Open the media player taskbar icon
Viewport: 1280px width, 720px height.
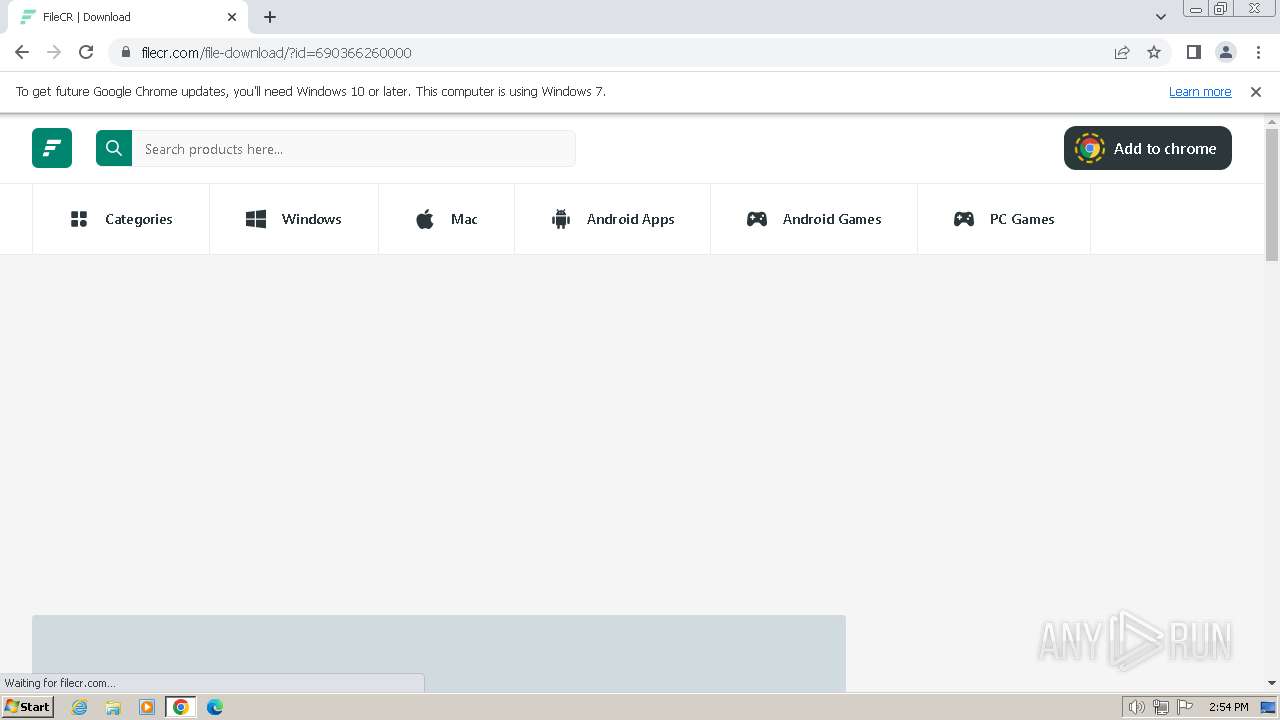(147, 707)
